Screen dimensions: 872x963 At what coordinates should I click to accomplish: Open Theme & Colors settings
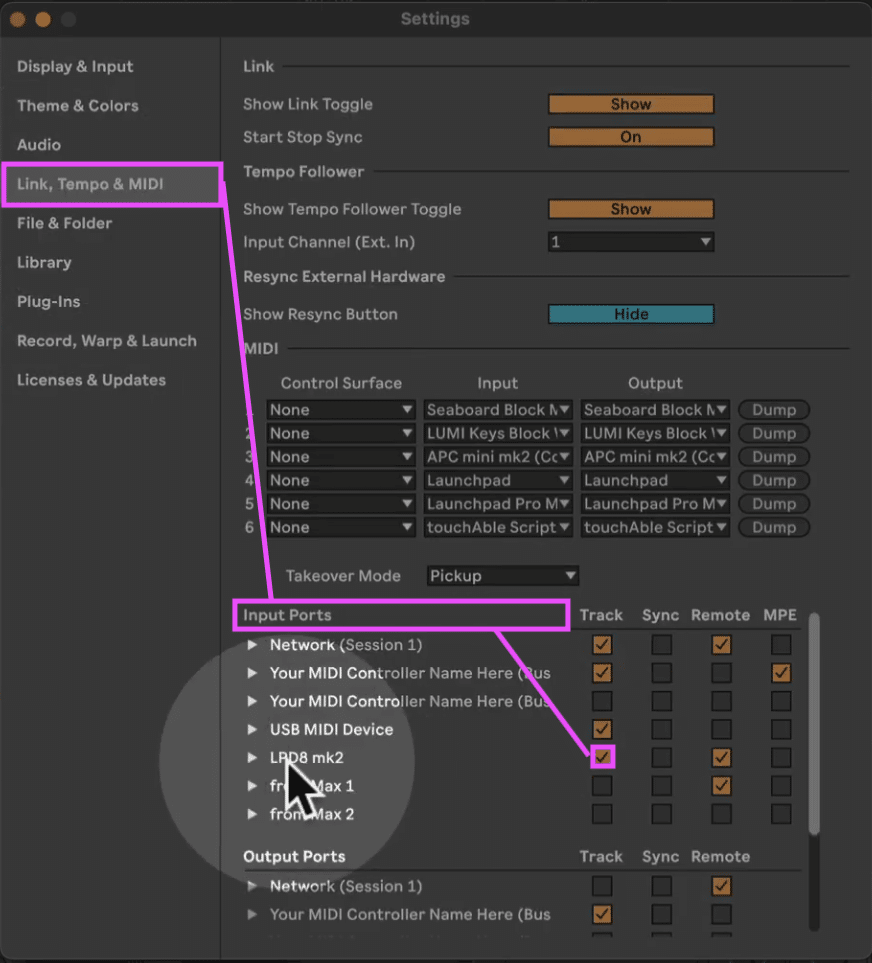pos(78,106)
